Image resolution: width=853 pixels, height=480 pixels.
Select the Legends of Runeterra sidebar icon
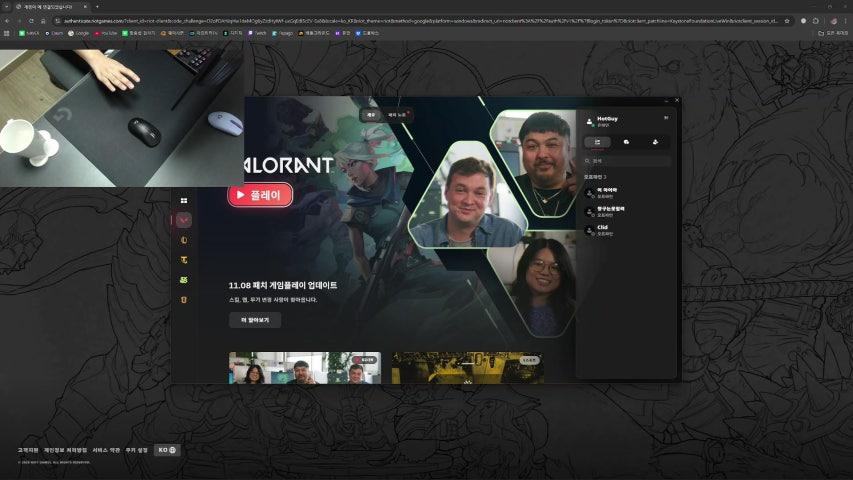tap(184, 280)
